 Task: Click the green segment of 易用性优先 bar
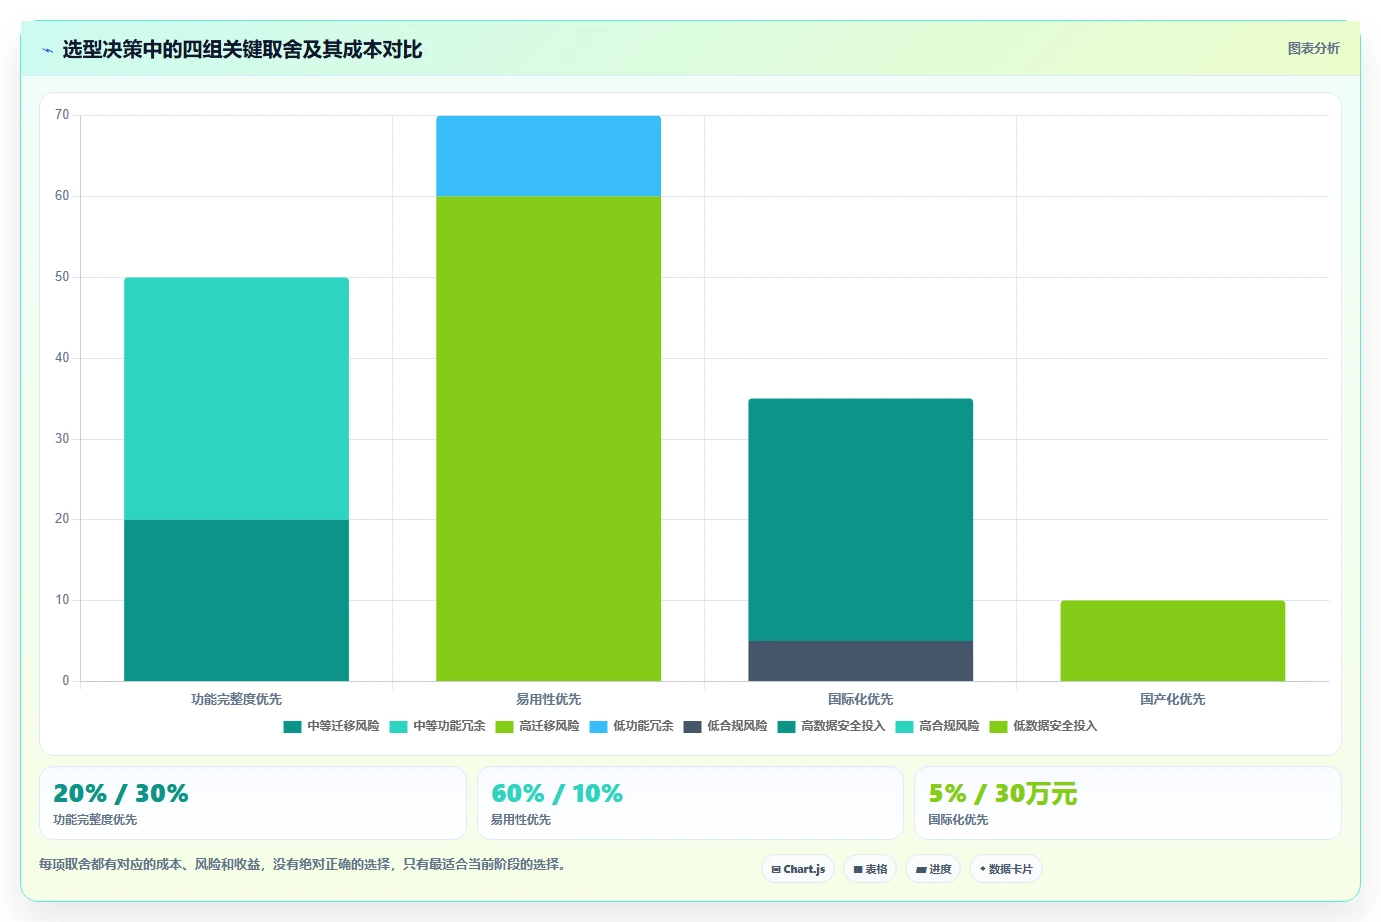[x=548, y=438]
